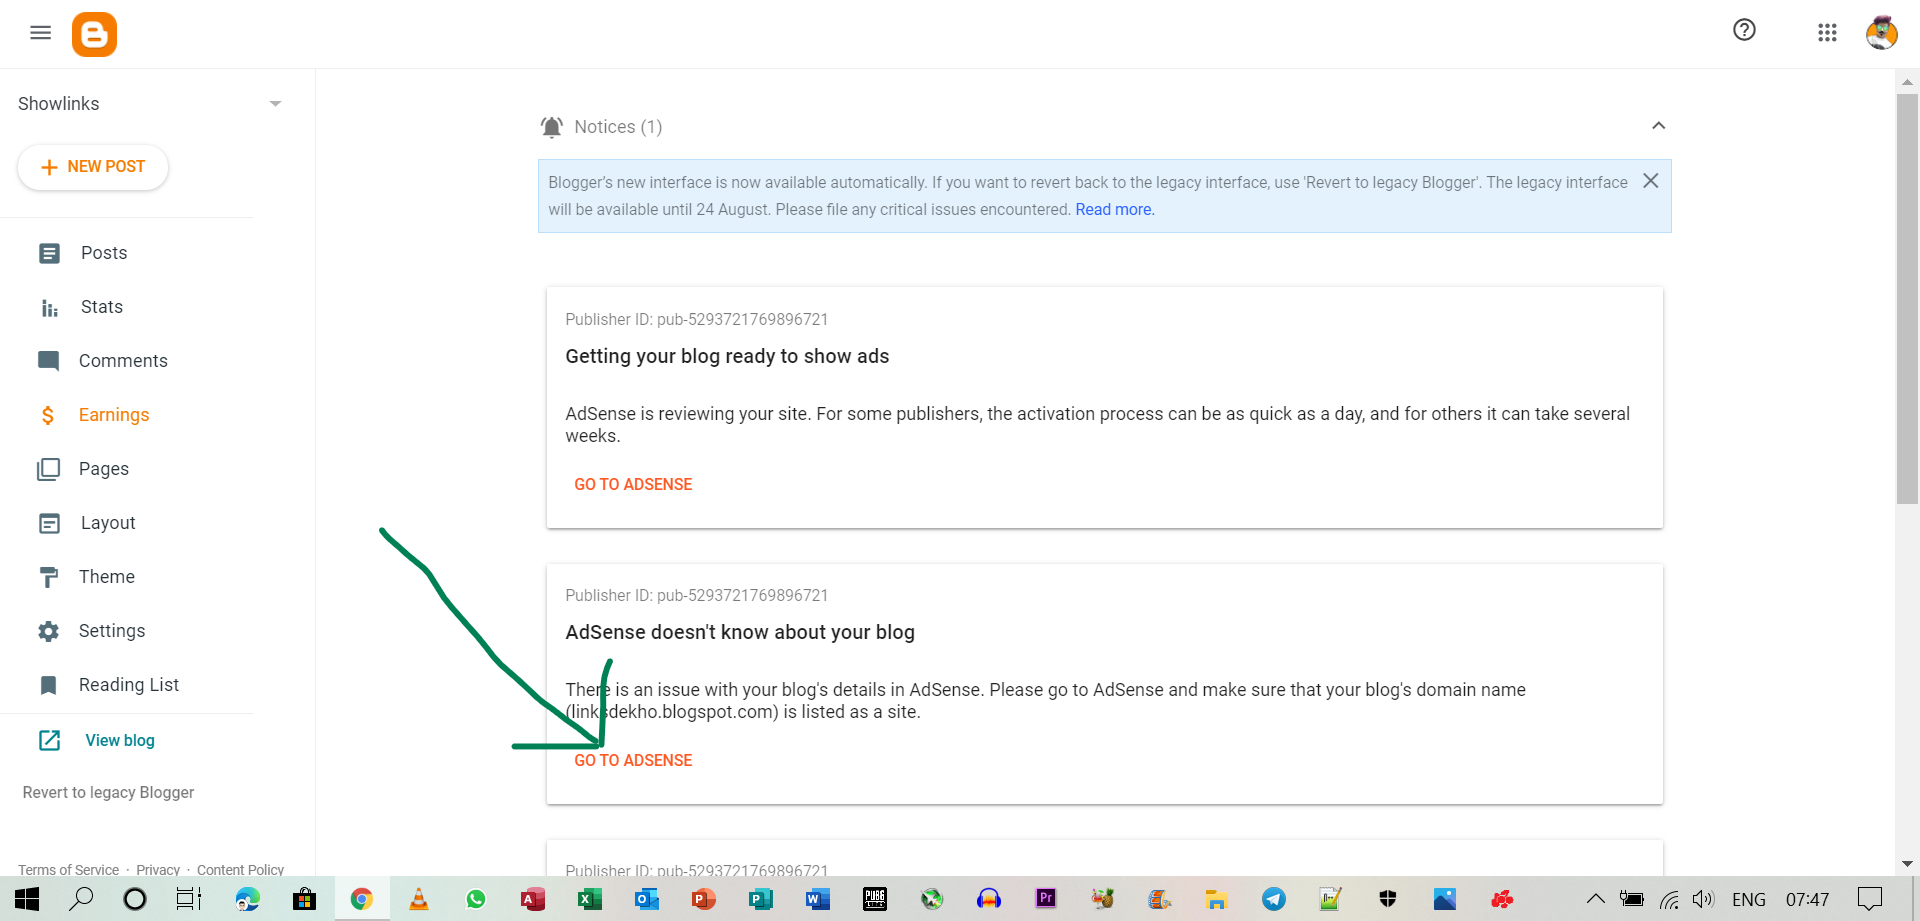Viewport: 1920px width, 921px height.
Task: Open blog Settings
Action: pos(112,631)
